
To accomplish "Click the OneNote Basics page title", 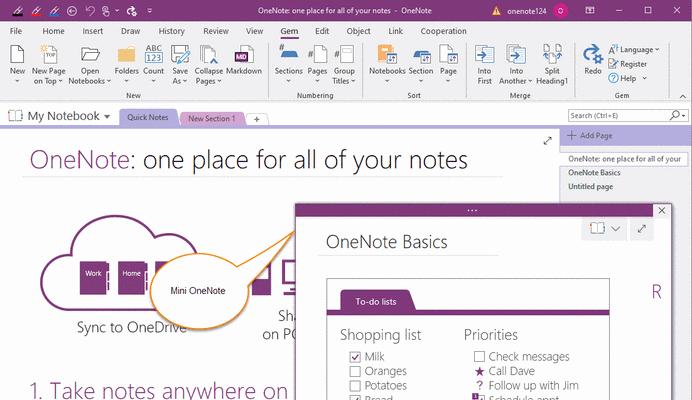I will (x=387, y=242).
